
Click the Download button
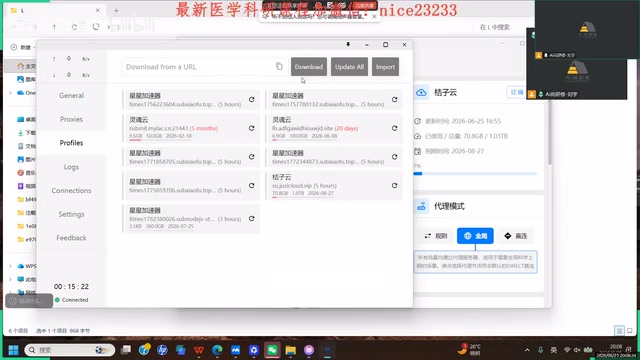(x=309, y=67)
